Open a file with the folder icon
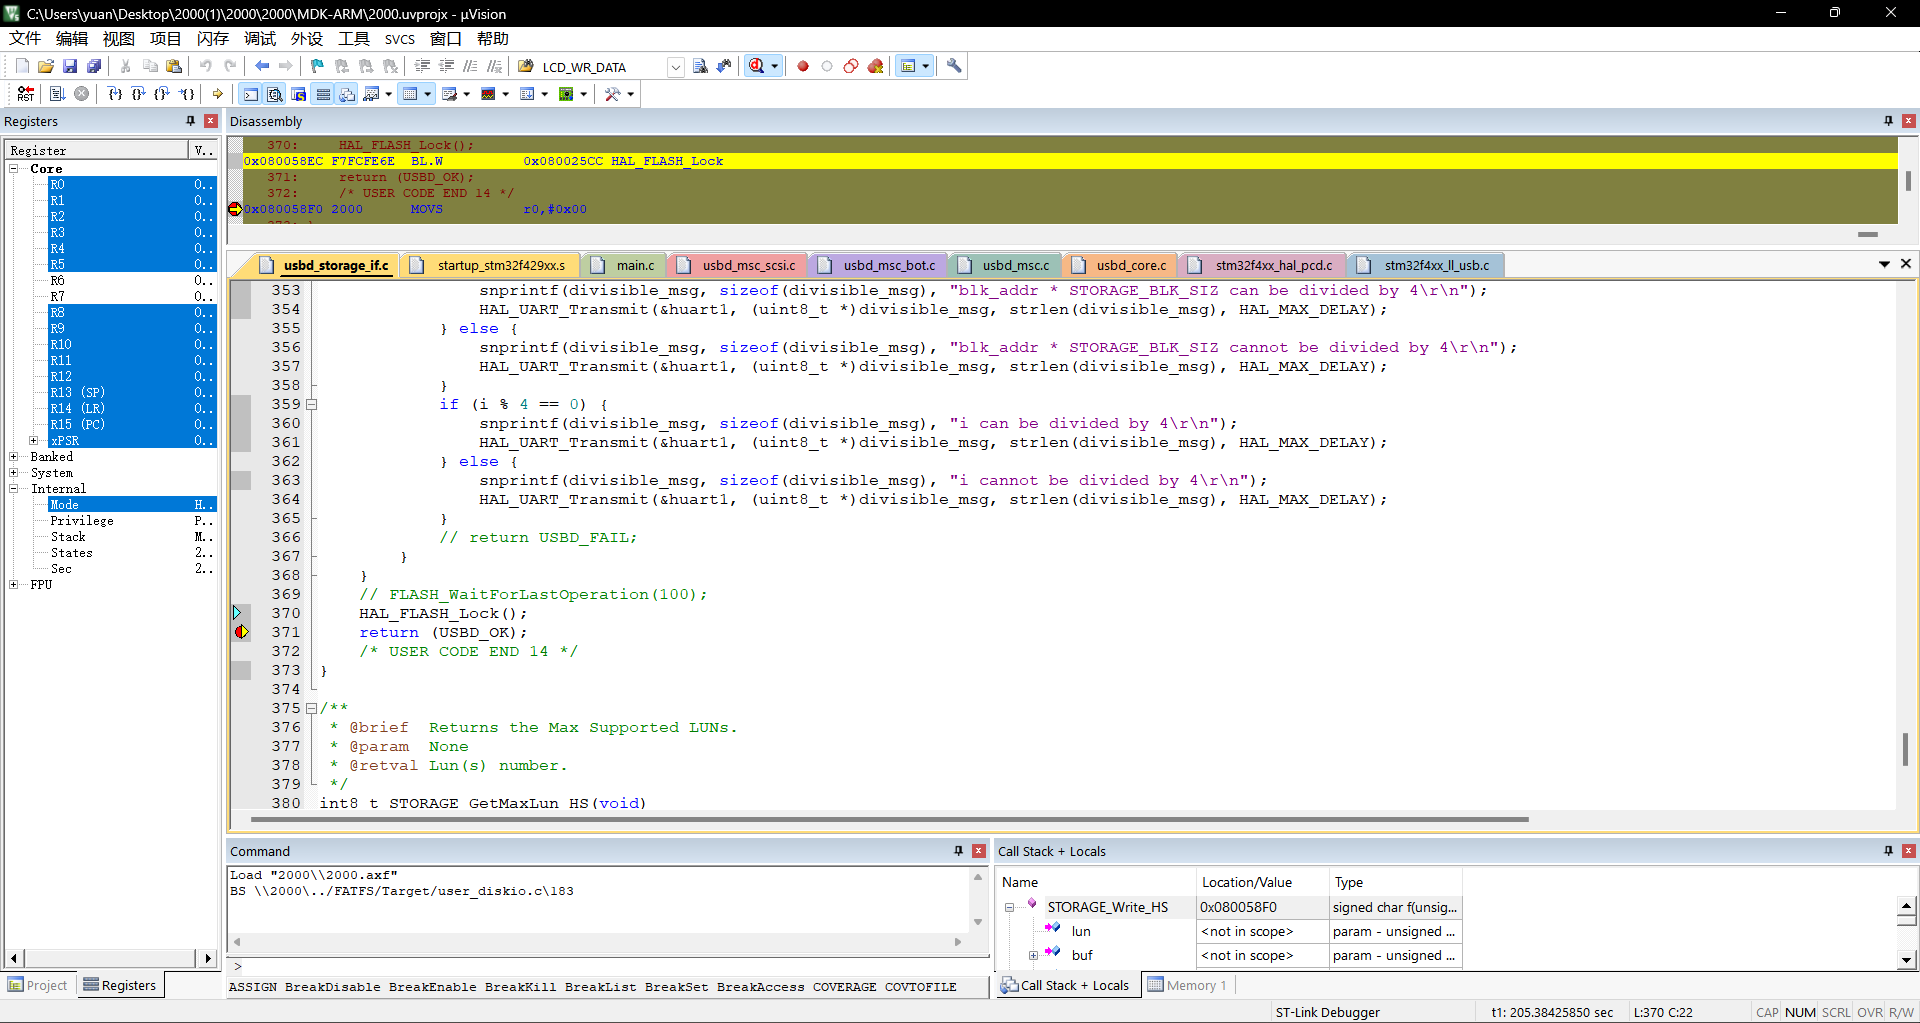This screenshot has width=1920, height=1023. point(46,66)
